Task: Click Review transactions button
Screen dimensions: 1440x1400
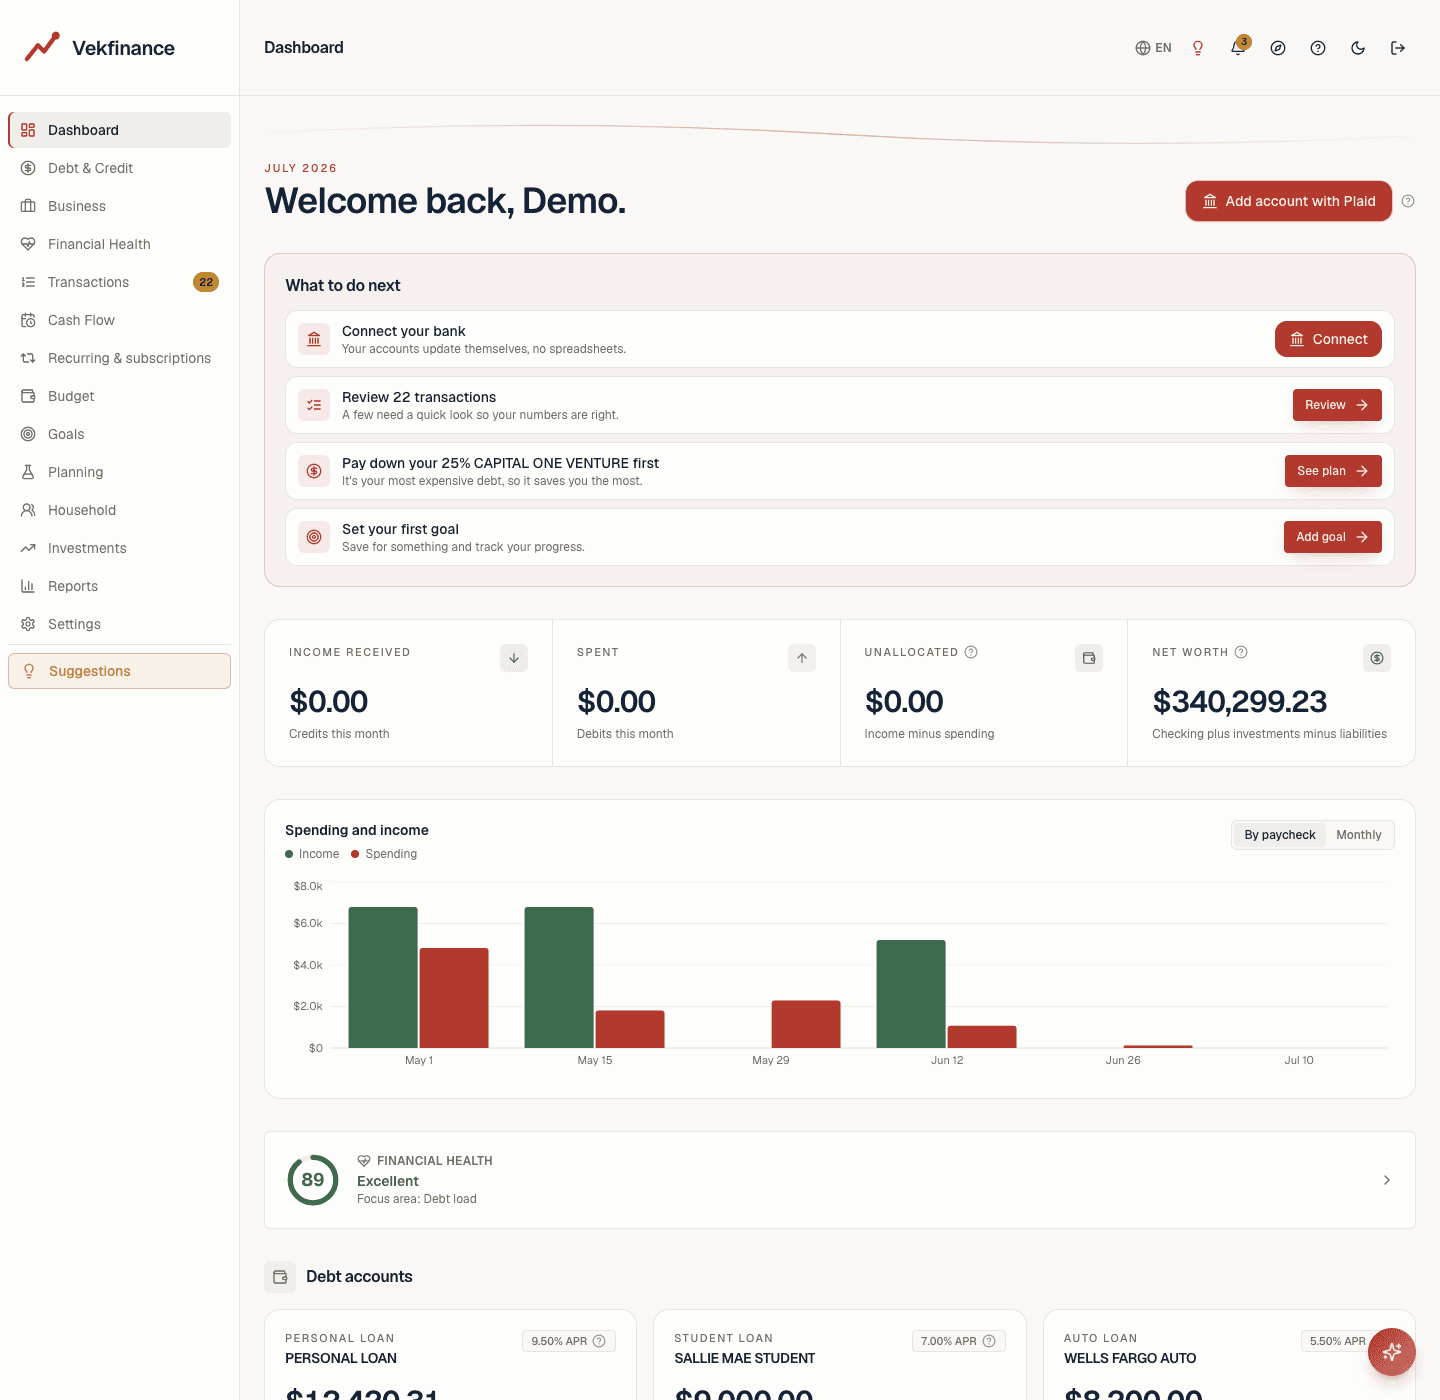Action: pyautogui.click(x=1337, y=405)
